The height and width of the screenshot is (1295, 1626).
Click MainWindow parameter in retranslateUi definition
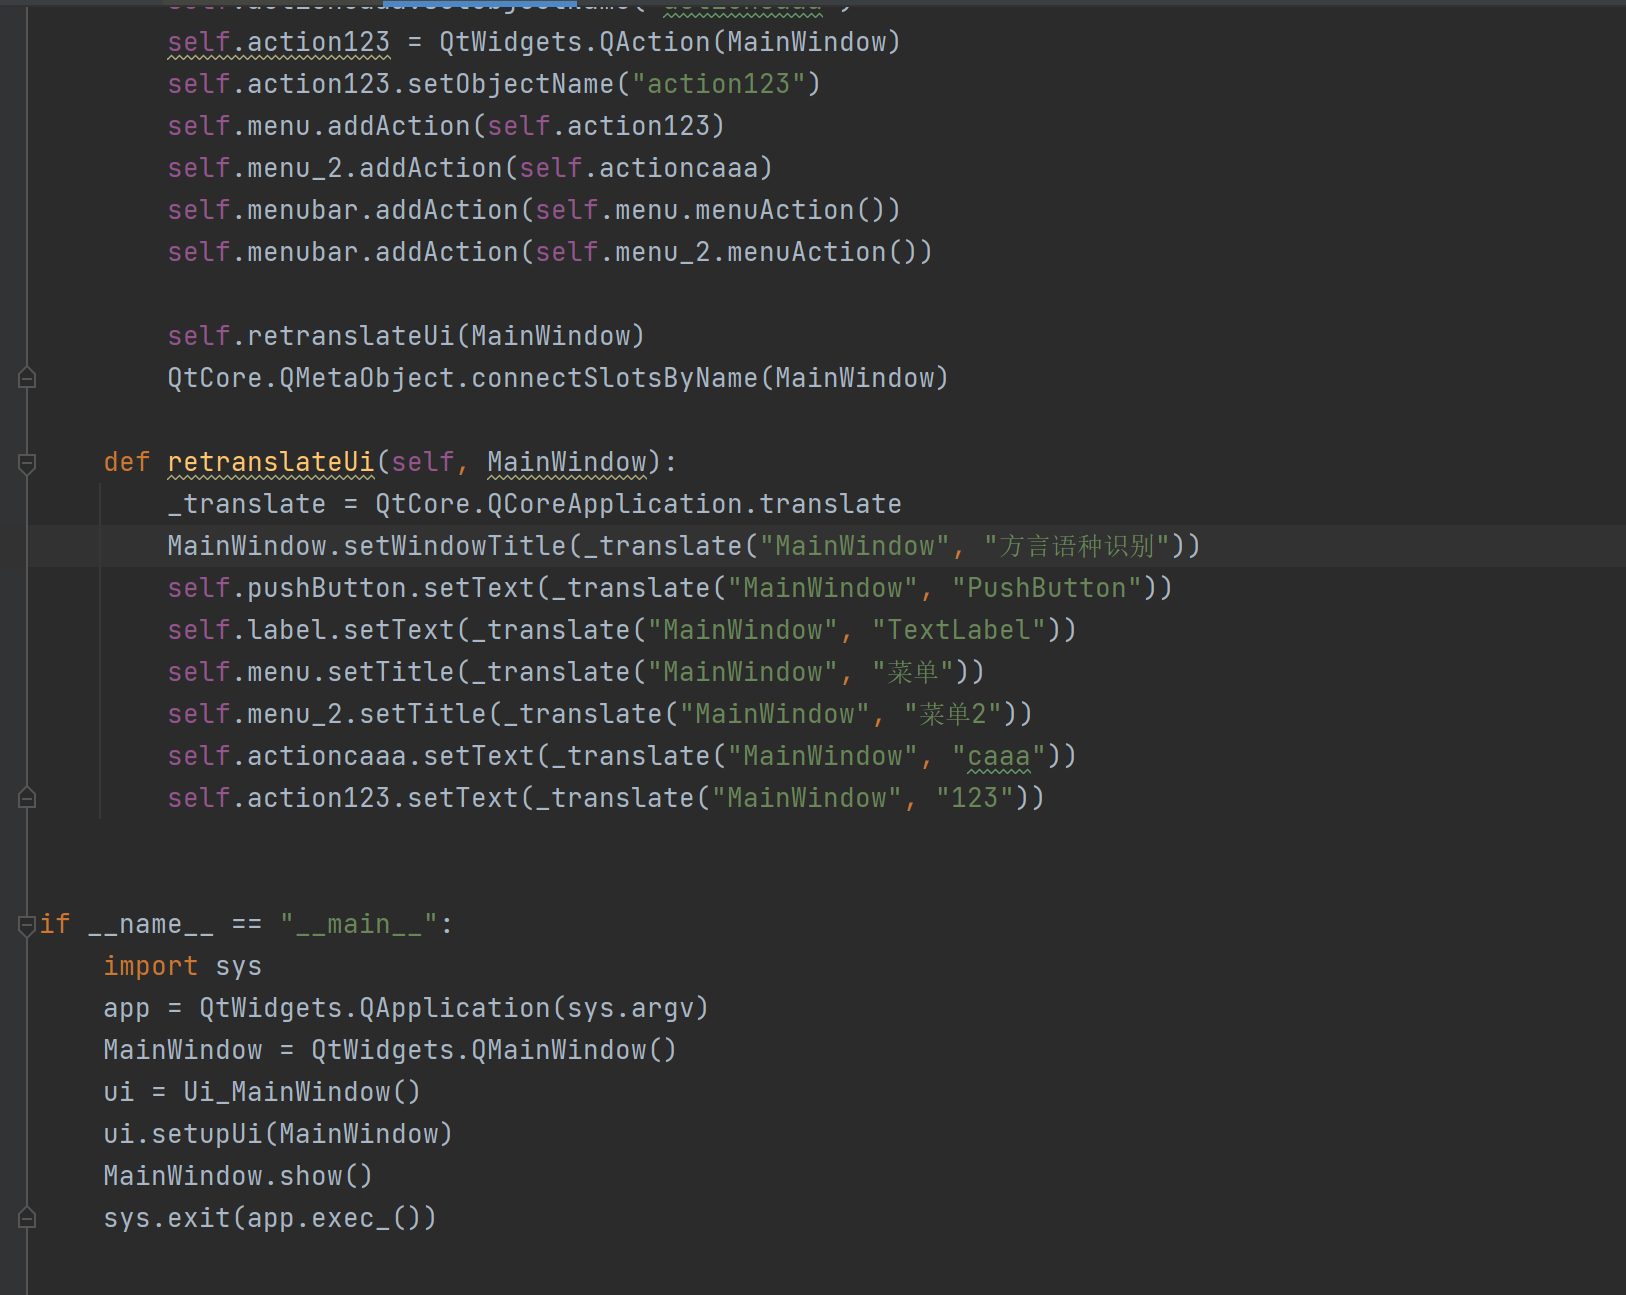(567, 462)
